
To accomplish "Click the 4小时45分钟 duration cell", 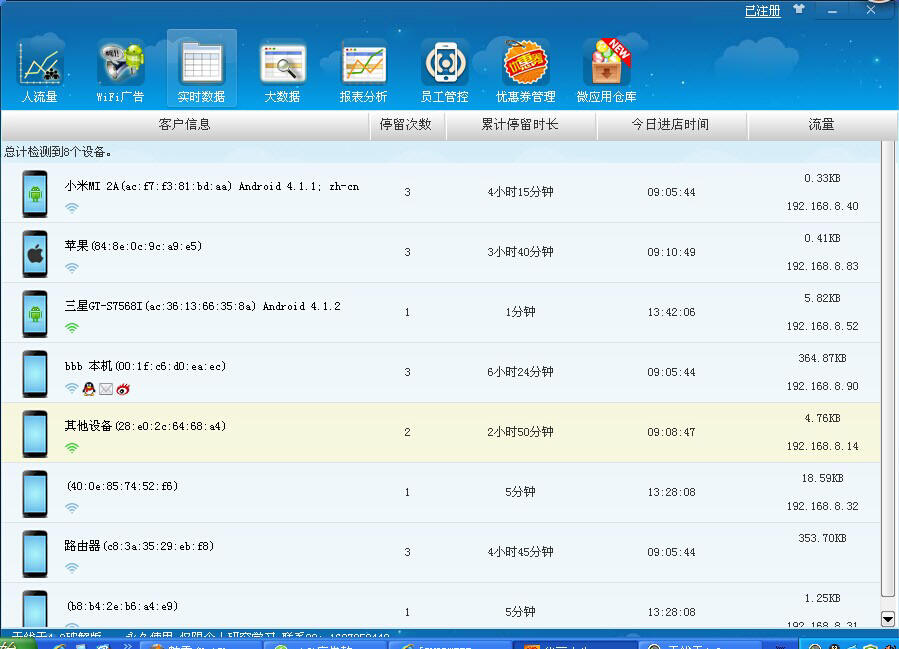I will coord(521,552).
